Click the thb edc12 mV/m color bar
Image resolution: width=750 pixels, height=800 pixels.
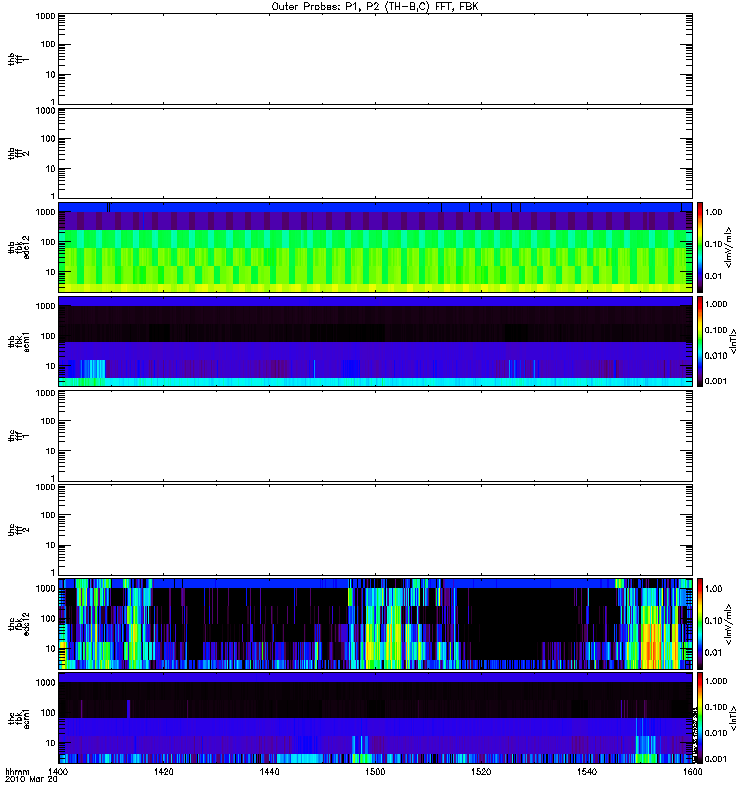[x=700, y=247]
